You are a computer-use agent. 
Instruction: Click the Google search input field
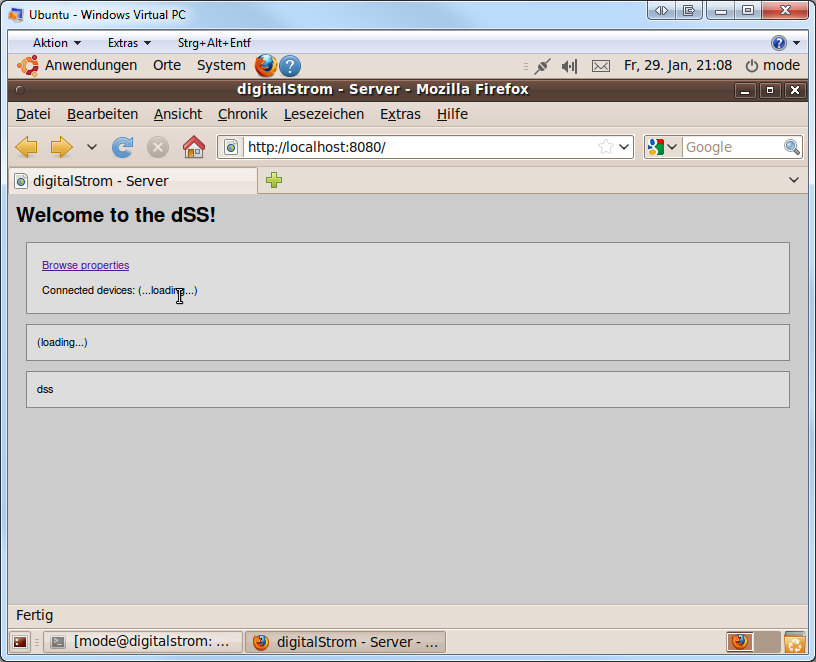coord(733,147)
